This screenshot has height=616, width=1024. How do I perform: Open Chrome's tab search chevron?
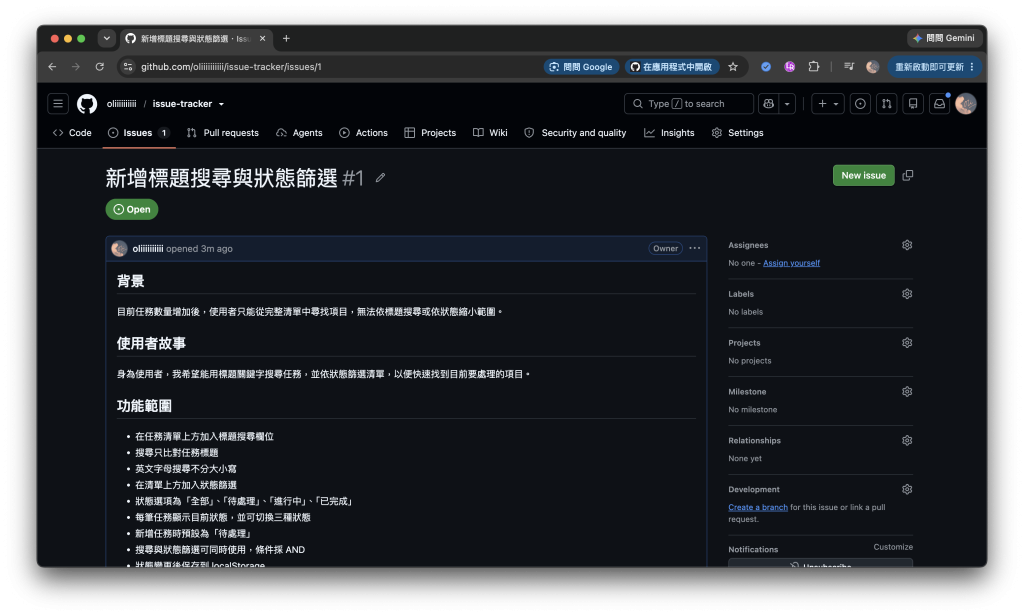[x=106, y=39]
